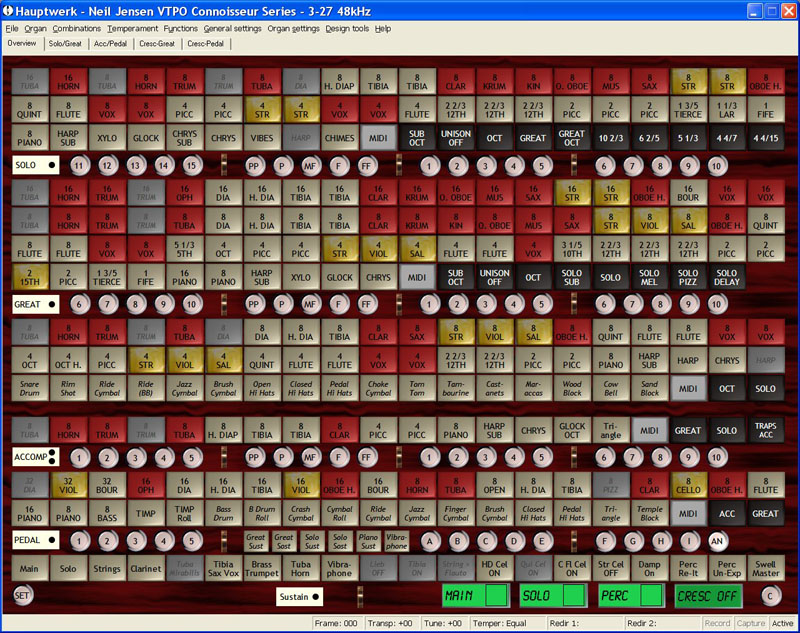Toggle the Choke Cymbal tab
The height and width of the screenshot is (633, 800).
(378, 388)
